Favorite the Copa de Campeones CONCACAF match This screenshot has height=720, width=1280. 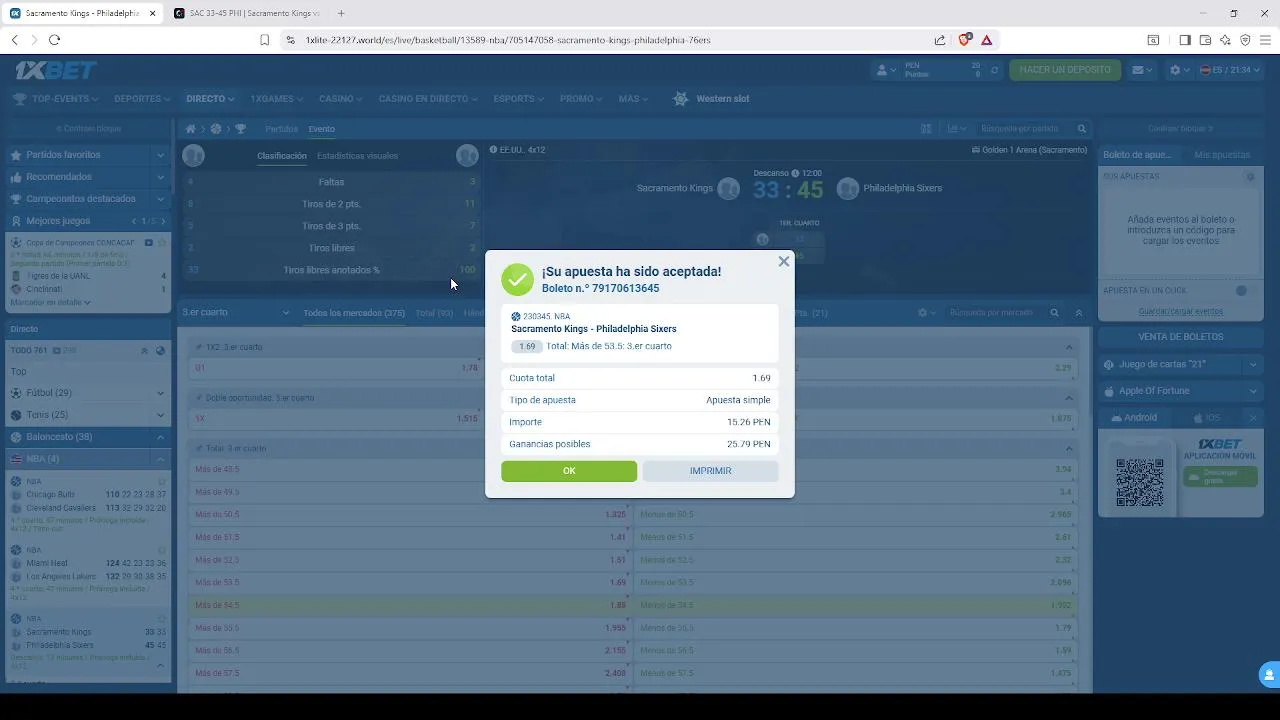[162, 243]
